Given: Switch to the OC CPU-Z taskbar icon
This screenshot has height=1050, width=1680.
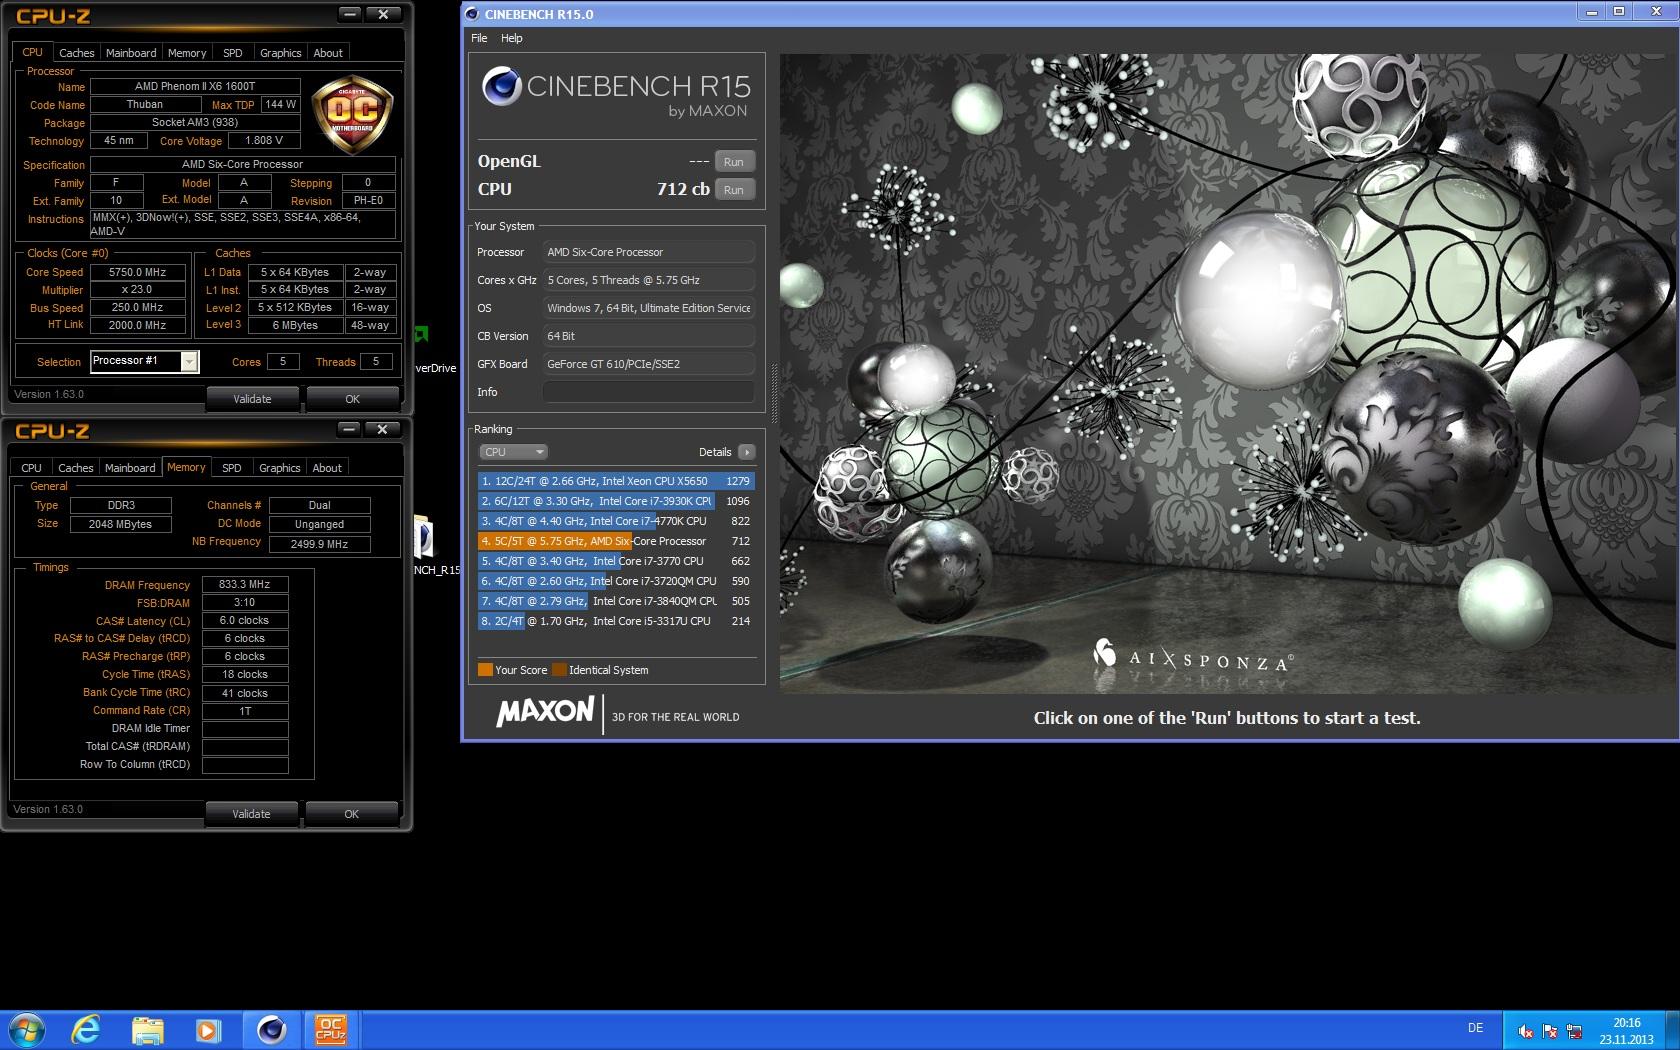Looking at the screenshot, I should pos(331,1029).
